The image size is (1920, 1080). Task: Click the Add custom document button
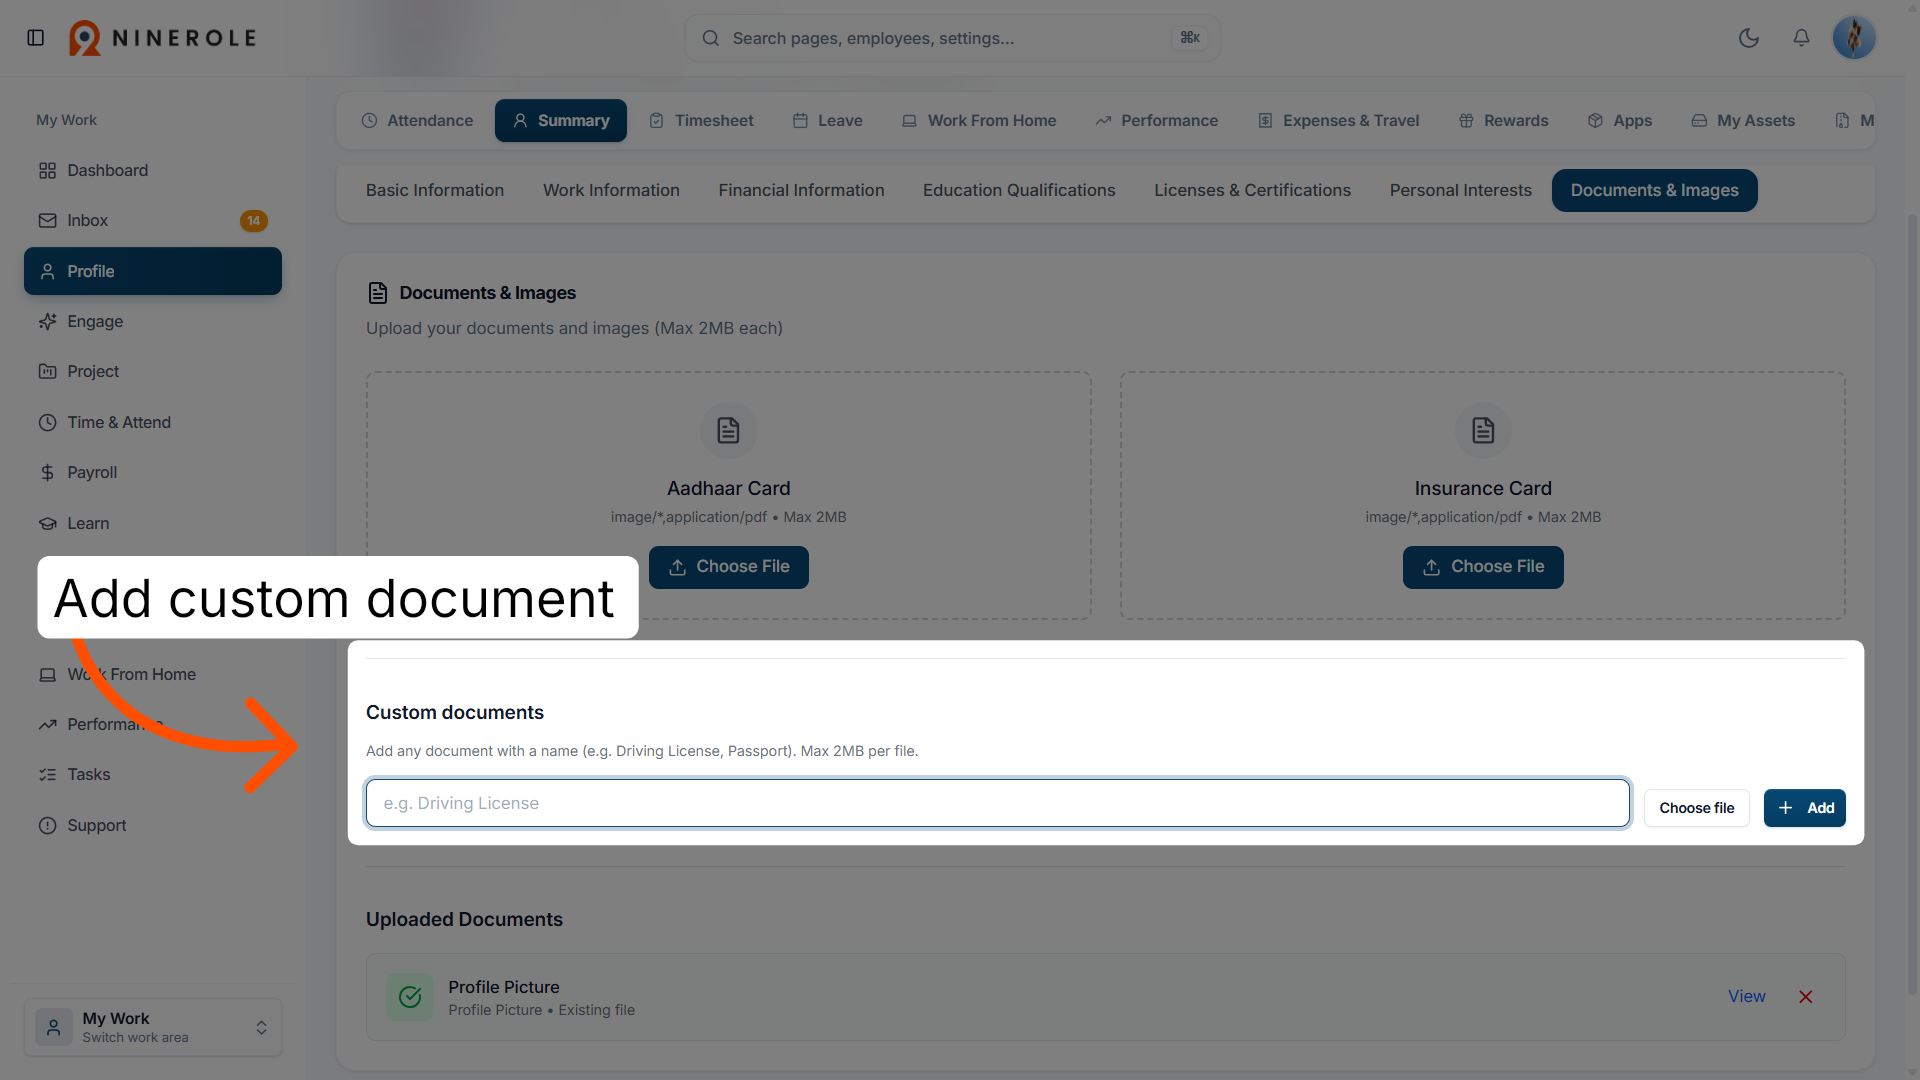[1805, 808]
